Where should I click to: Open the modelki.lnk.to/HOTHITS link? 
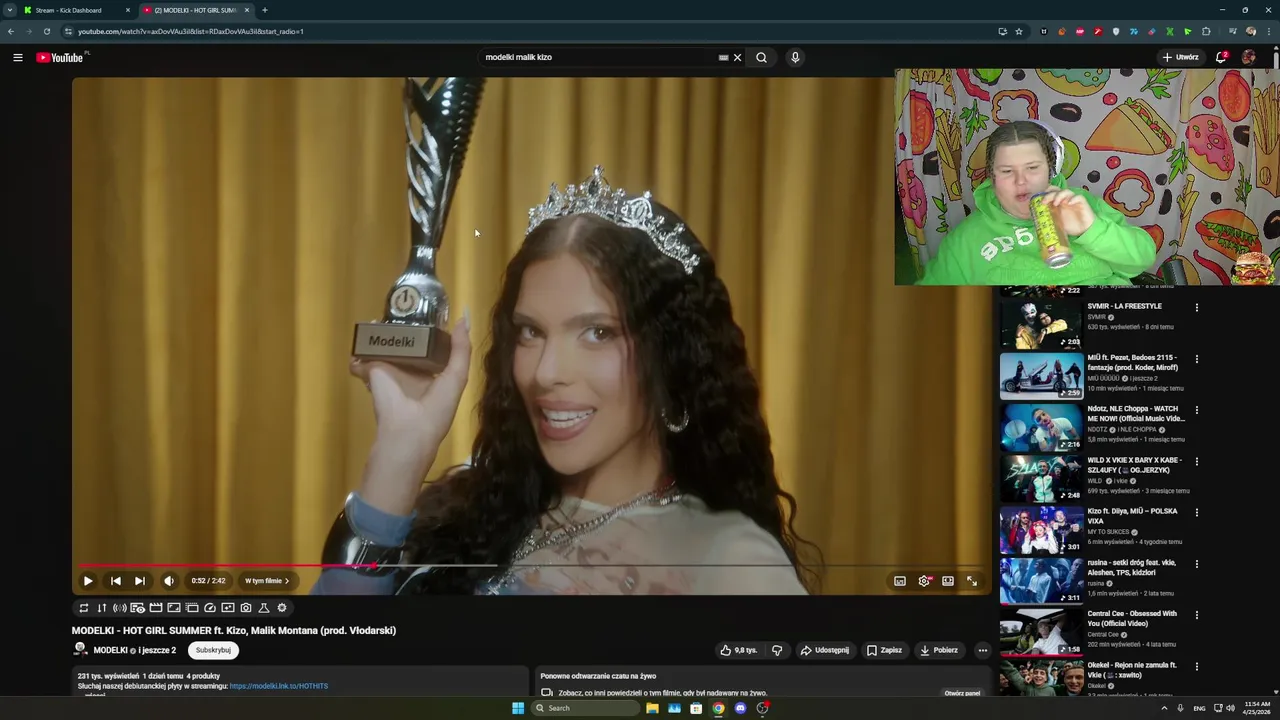(279, 686)
